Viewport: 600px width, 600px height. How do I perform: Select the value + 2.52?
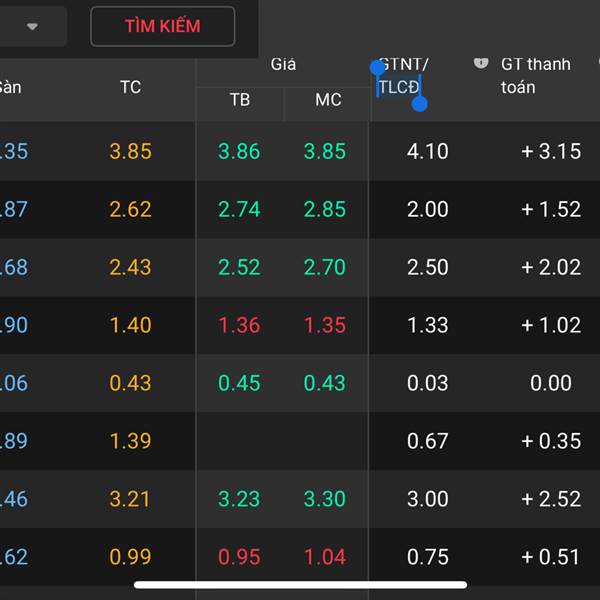click(551, 499)
